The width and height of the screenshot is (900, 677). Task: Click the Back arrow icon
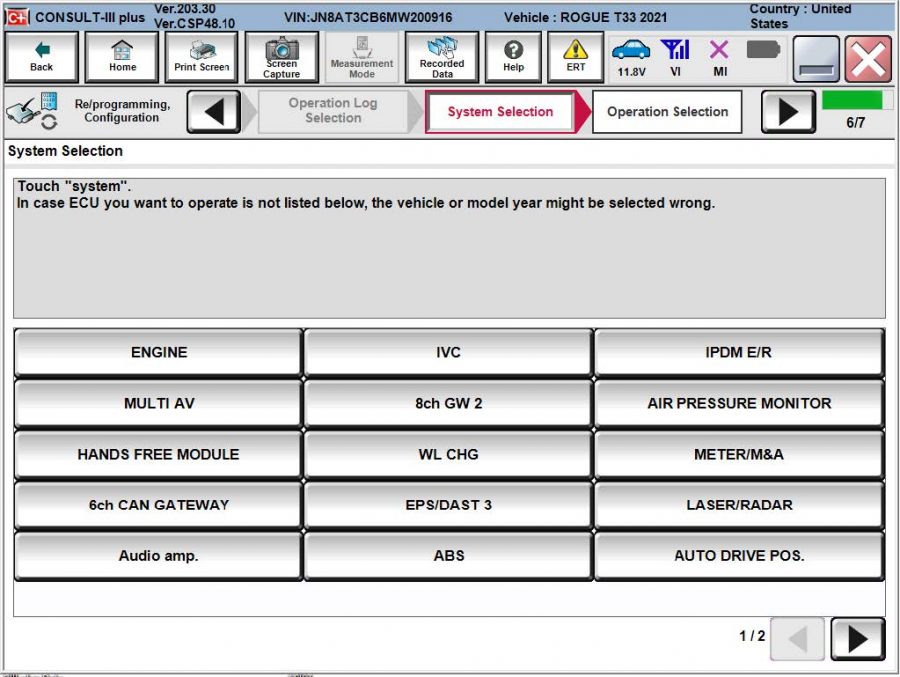point(41,56)
